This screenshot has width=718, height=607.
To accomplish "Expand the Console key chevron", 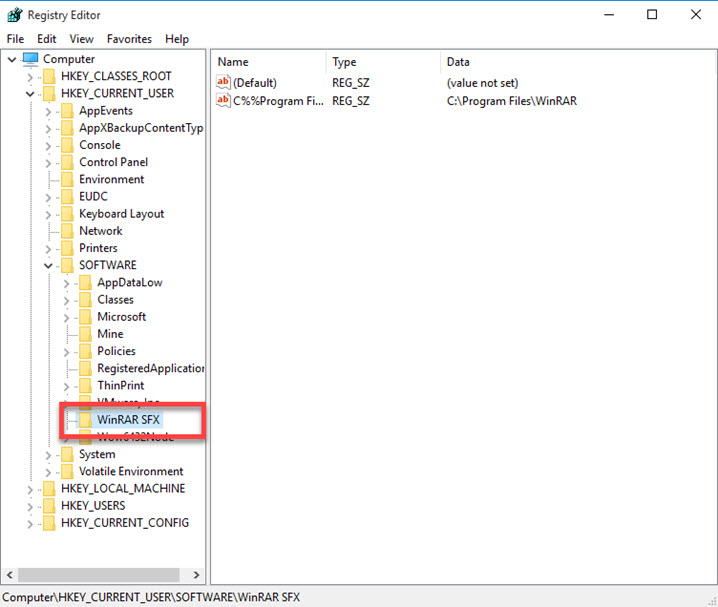I will [48, 146].
